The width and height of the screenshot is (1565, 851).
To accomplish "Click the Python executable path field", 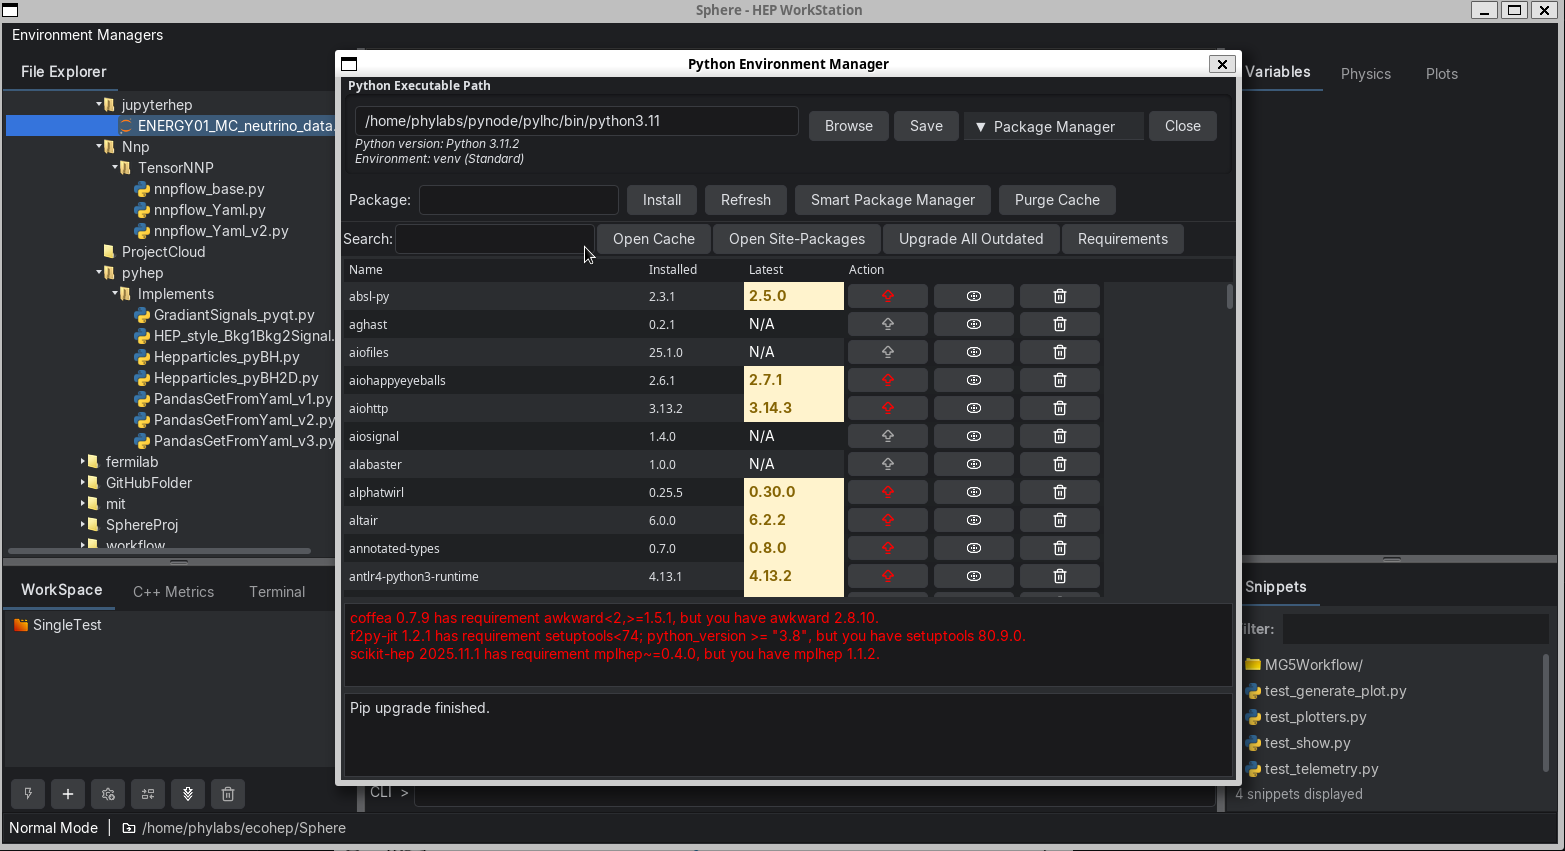I will click(x=577, y=121).
